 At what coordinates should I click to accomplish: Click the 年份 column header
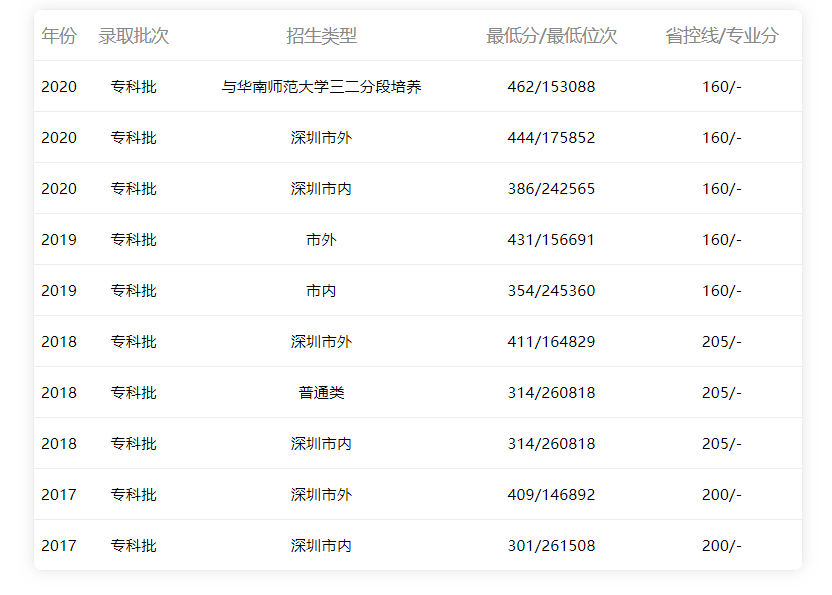coord(58,36)
